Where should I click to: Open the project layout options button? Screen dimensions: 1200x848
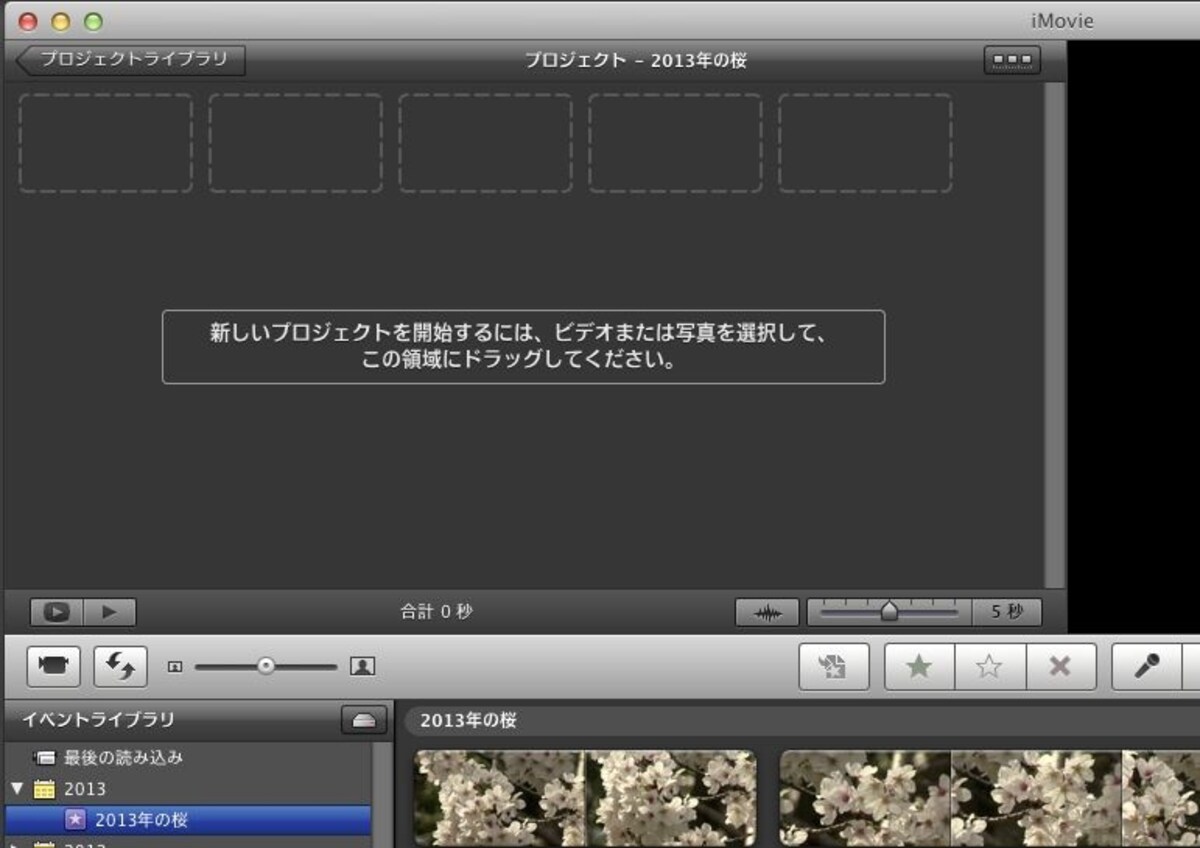click(x=1012, y=60)
